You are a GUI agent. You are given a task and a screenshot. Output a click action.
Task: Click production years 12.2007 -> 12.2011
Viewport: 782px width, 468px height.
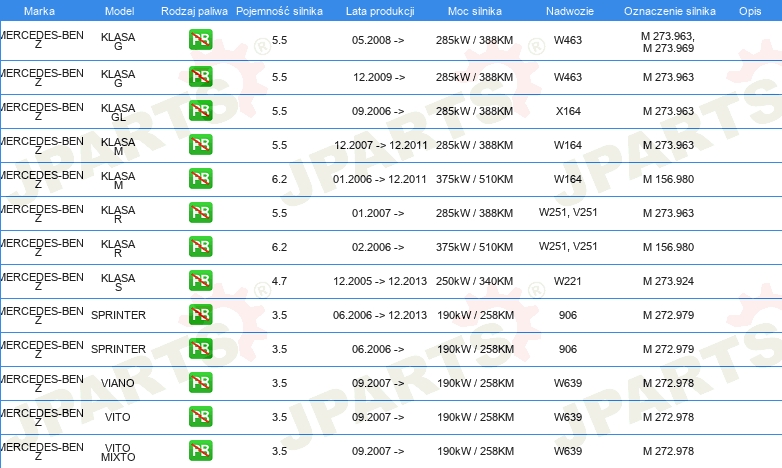click(381, 145)
